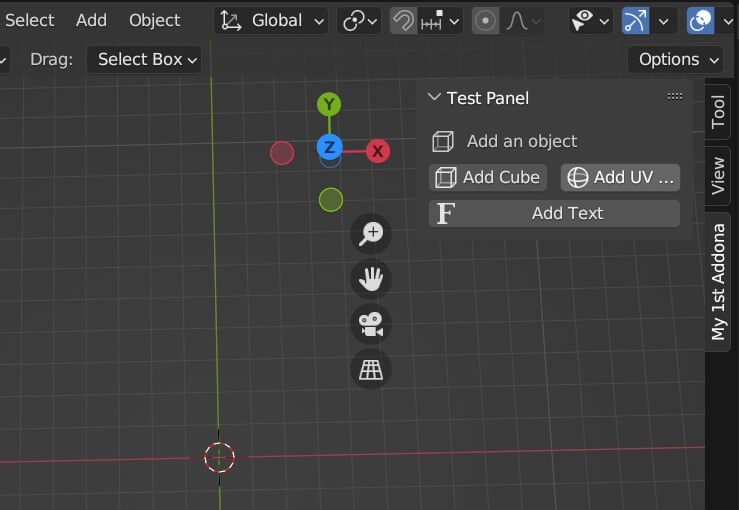
Task: Toggle the camera view icon
Action: [372, 324]
